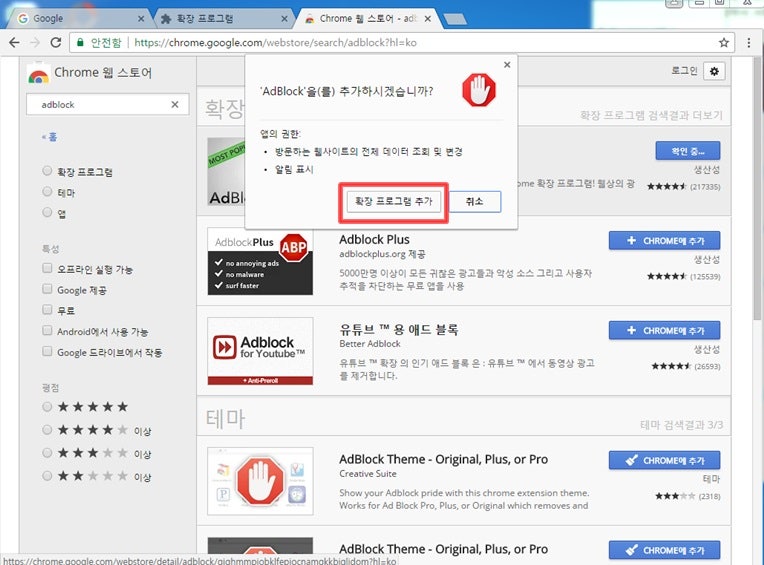Screen dimensions: 764x565
Task: Add 유튜브 용 애드 블록 to Chrome
Action: 664,330
